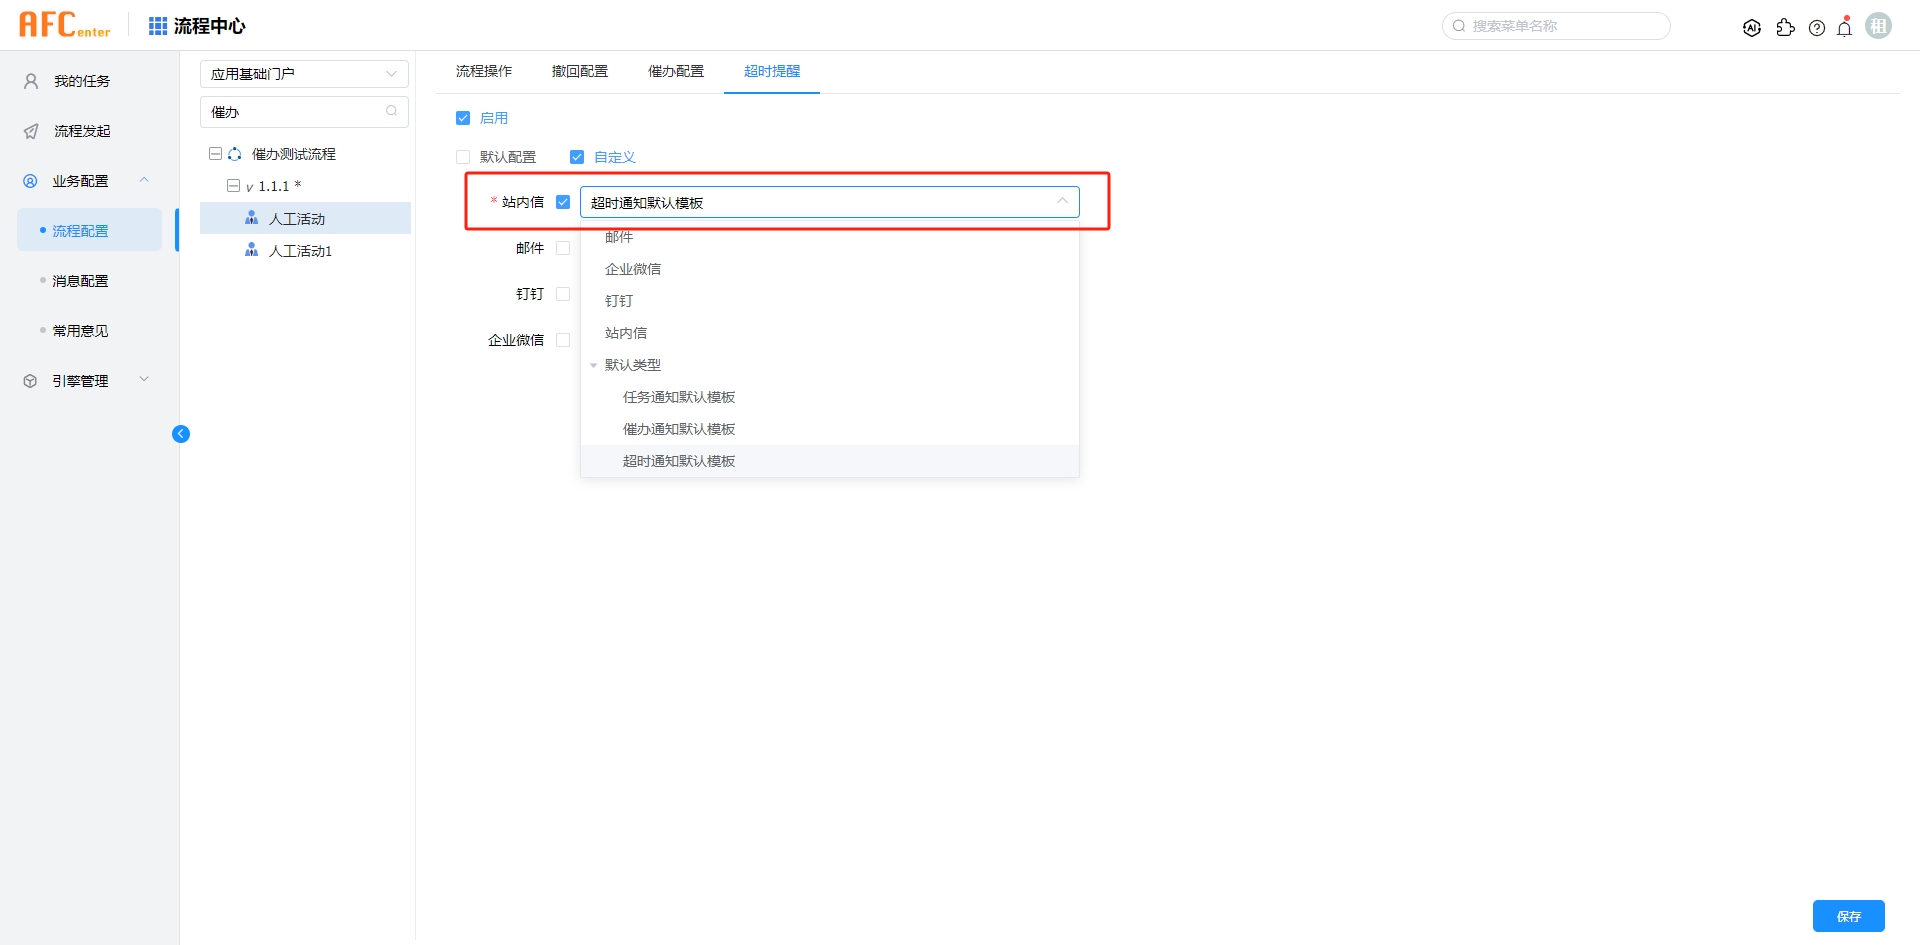Select 任务通知默认模板 from dropdown list
This screenshot has width=1920, height=945.
click(x=679, y=397)
